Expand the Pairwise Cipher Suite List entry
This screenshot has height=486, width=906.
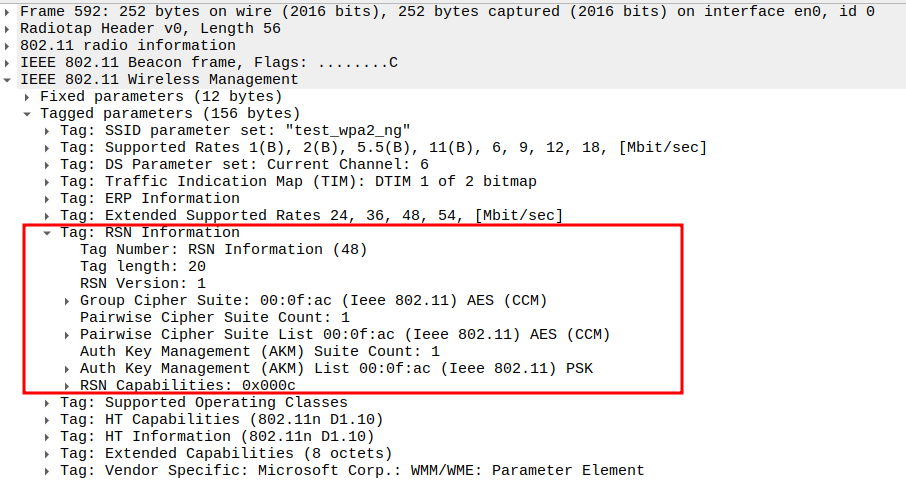pos(68,334)
